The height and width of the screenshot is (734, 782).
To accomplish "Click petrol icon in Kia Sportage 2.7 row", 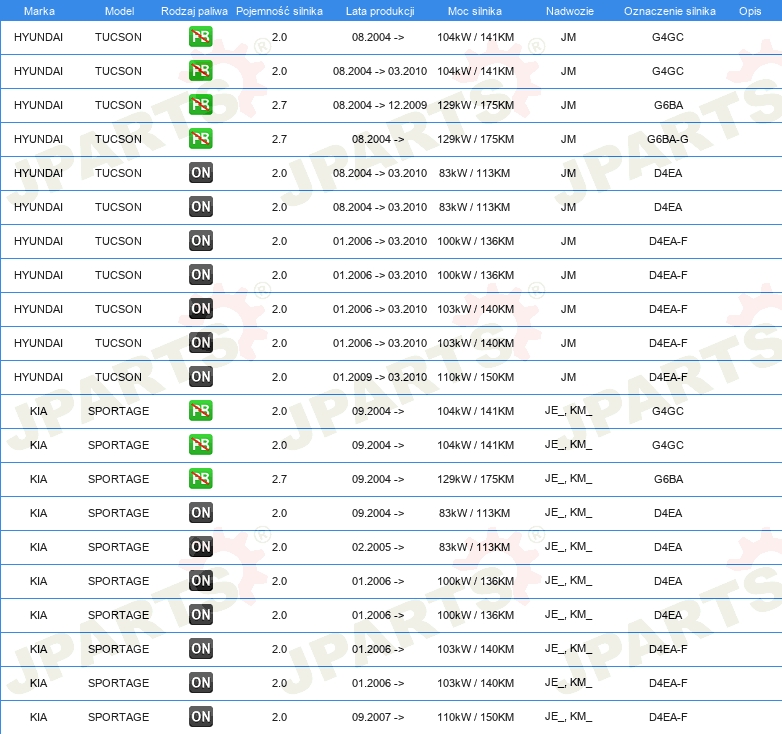I will pos(200,479).
